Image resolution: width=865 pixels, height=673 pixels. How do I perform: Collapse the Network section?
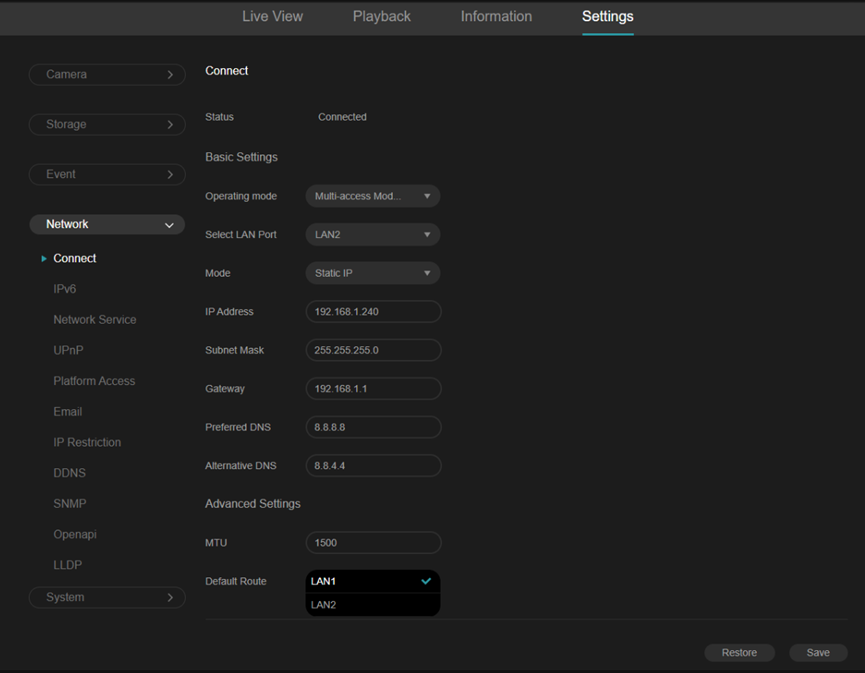[x=107, y=225]
